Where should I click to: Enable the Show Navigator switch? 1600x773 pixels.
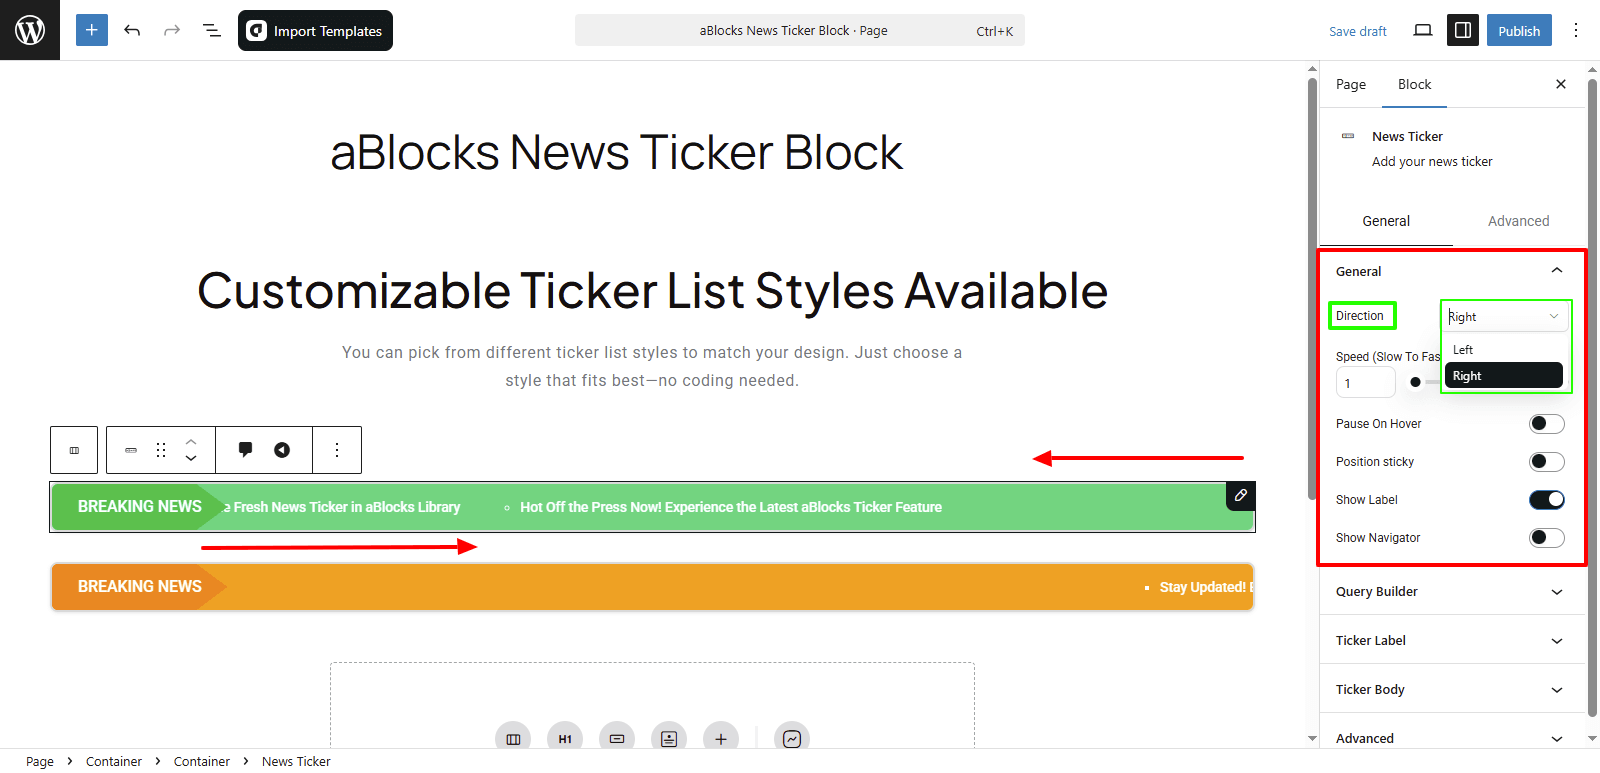point(1547,538)
